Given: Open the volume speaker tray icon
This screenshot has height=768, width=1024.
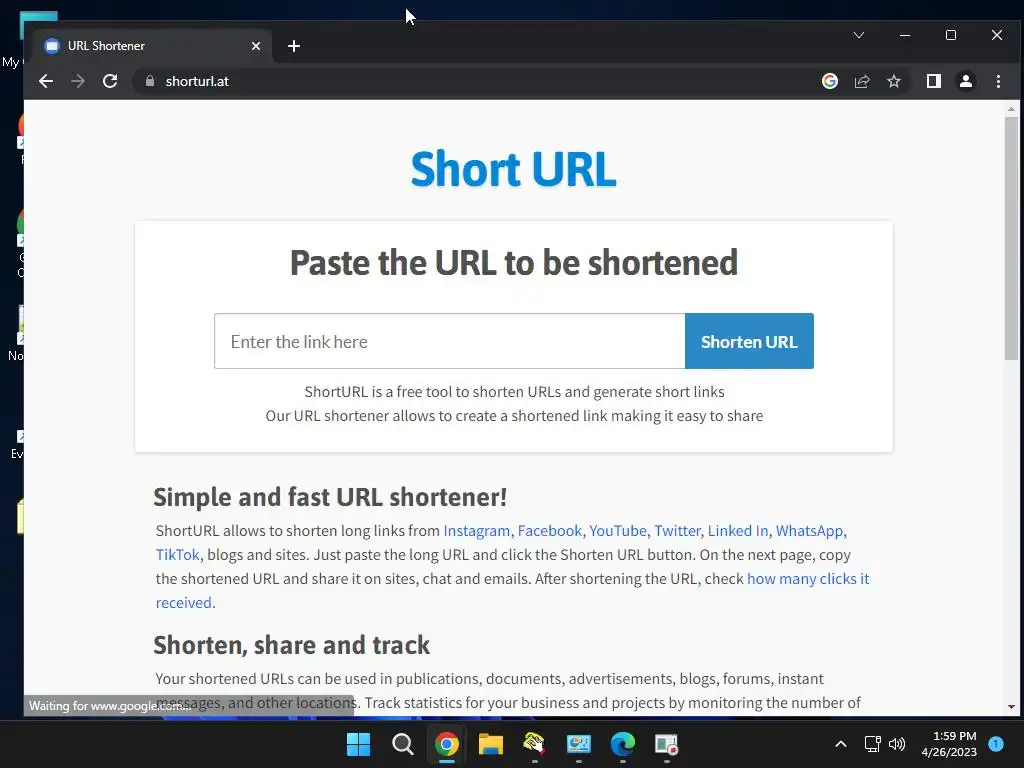Looking at the screenshot, I should [897, 744].
